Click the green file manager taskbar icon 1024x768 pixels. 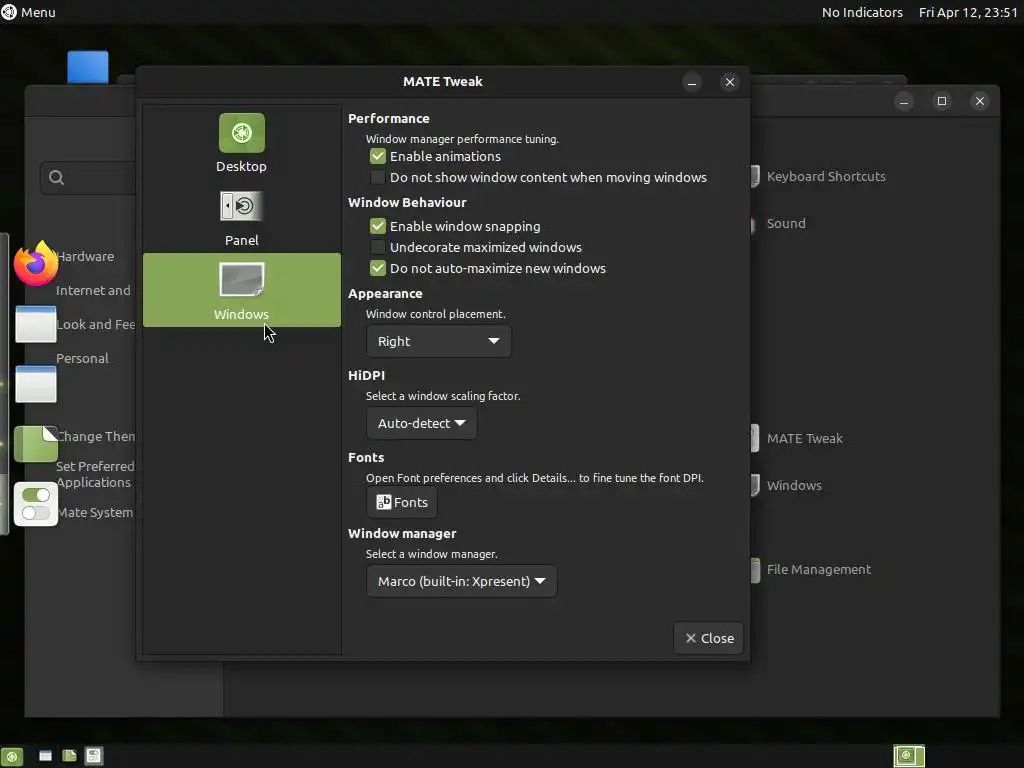(x=69, y=756)
